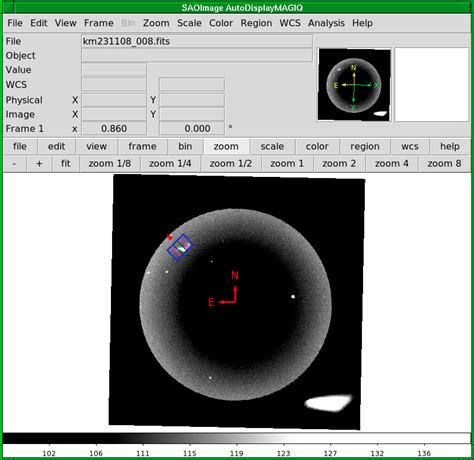Open the Analysis menu
474x460 pixels.
326,23
